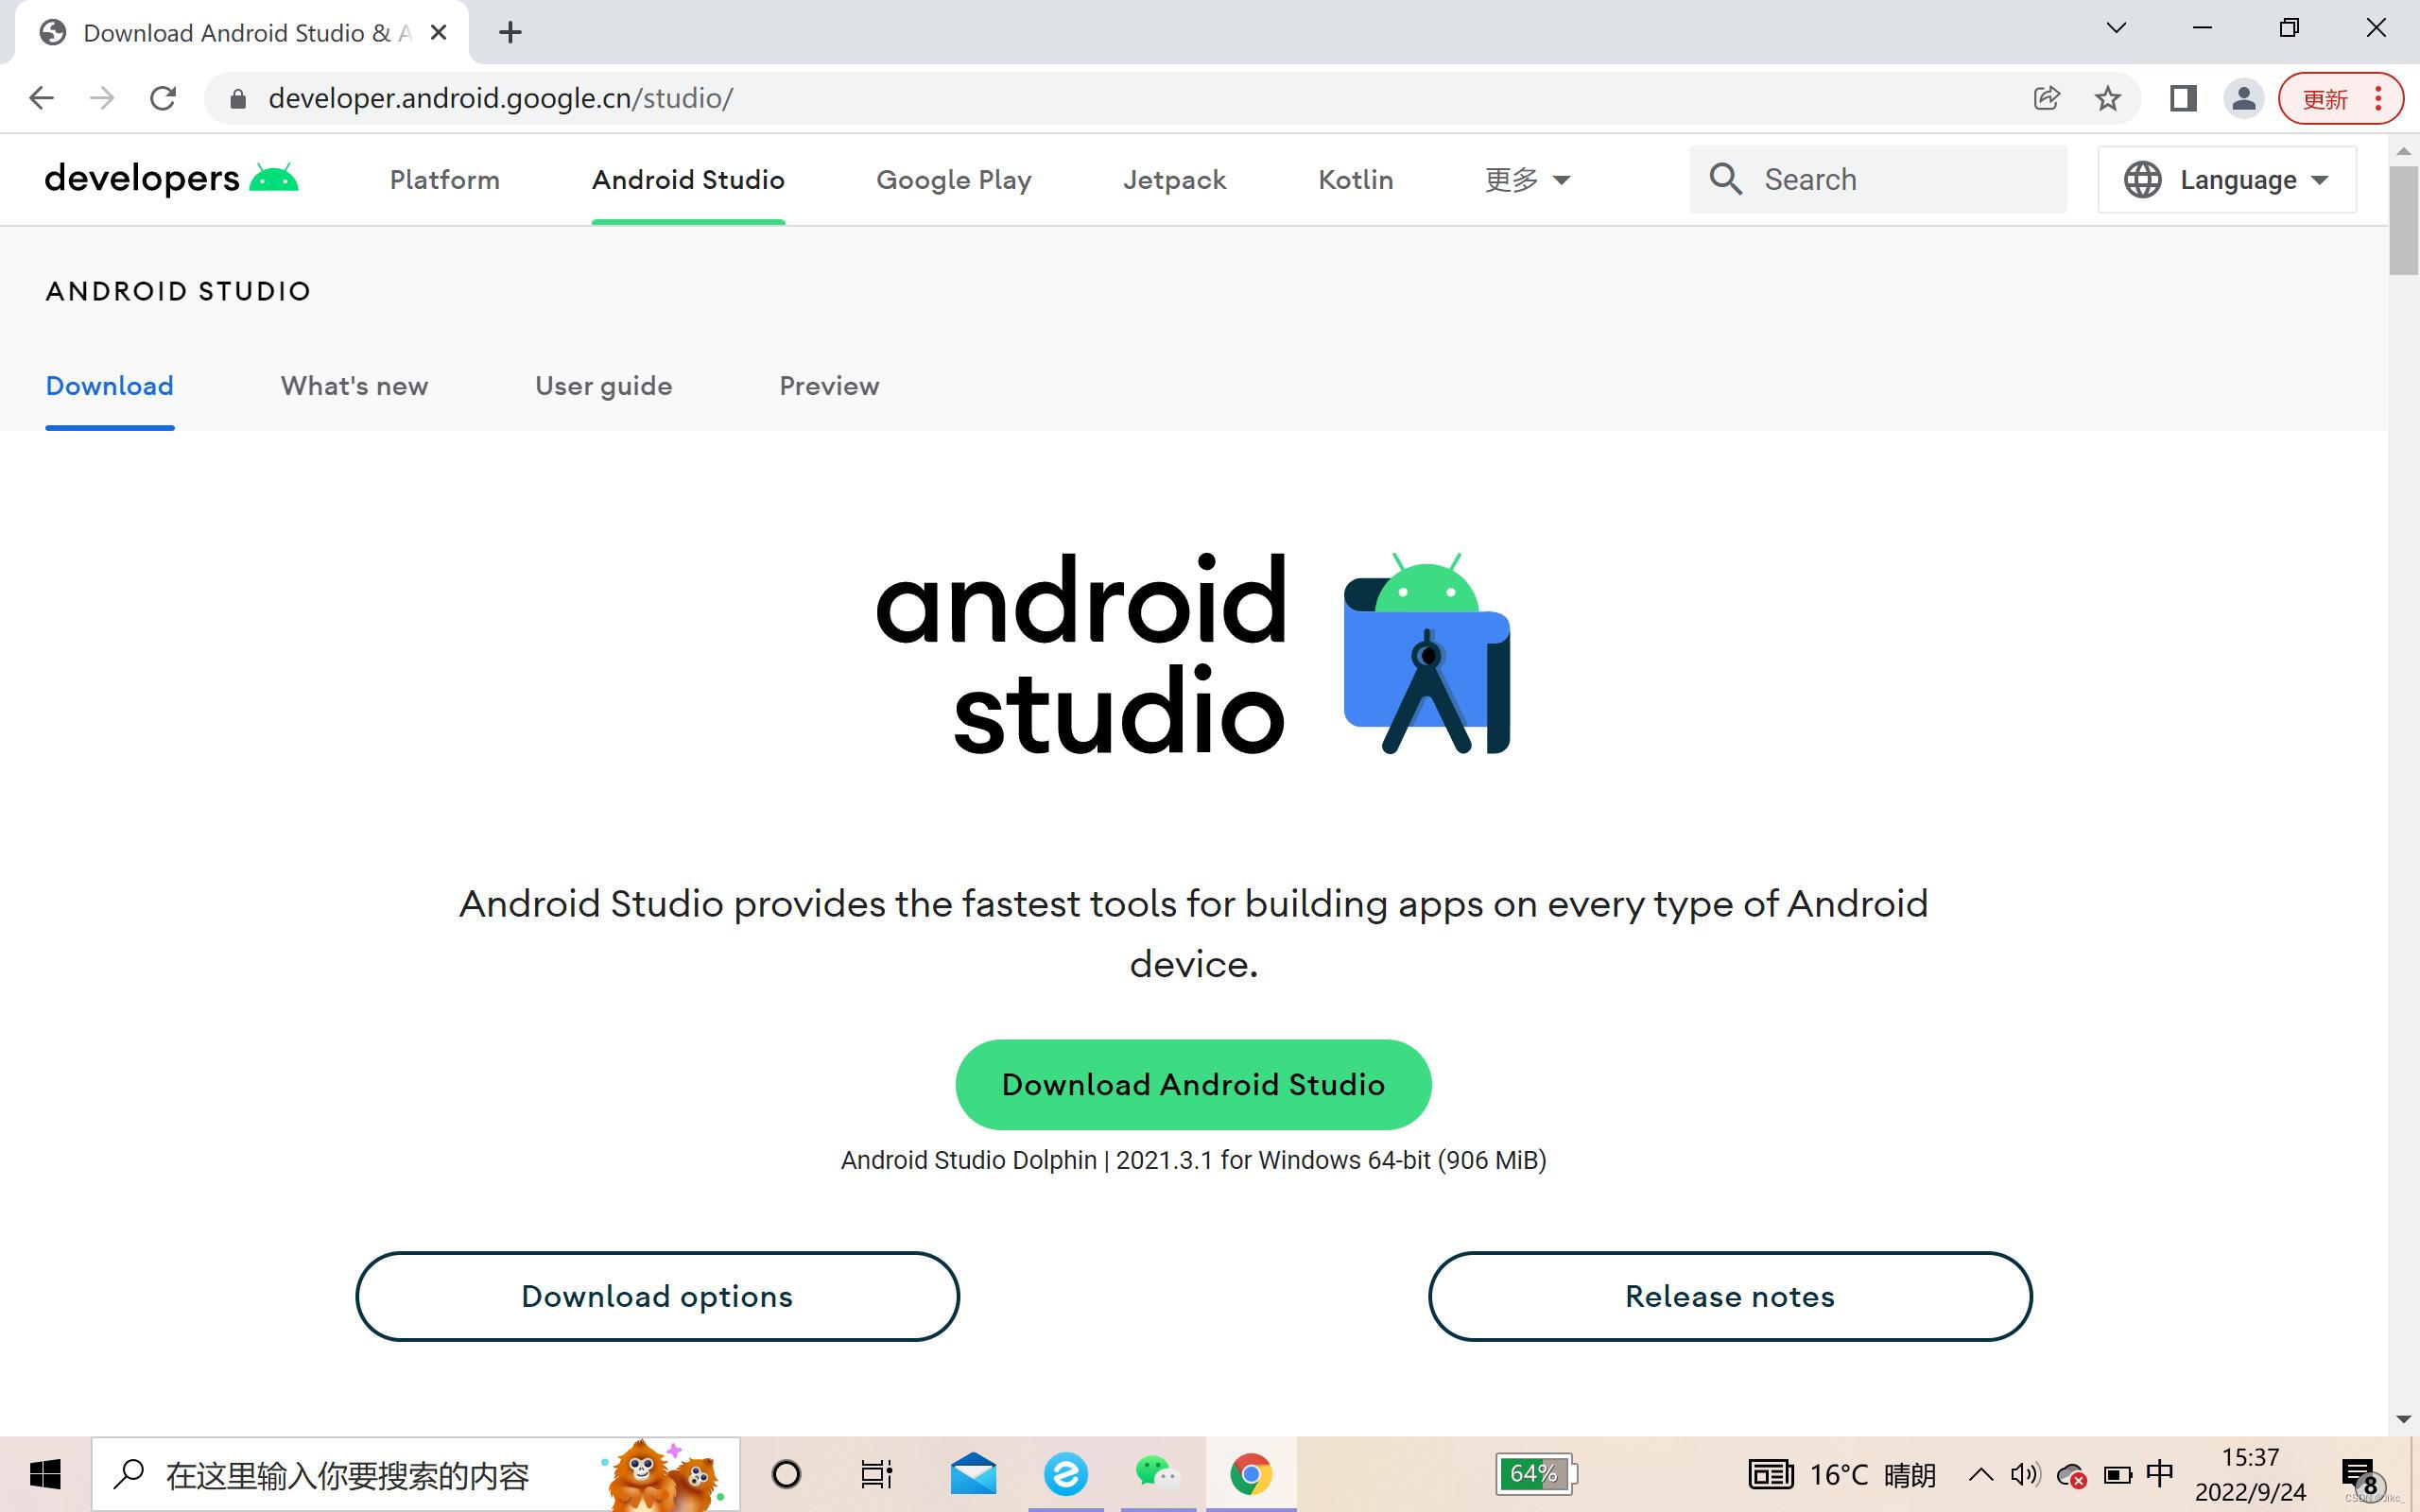Select Android Studio in top navigation
2420x1512 pixels.
688,180
